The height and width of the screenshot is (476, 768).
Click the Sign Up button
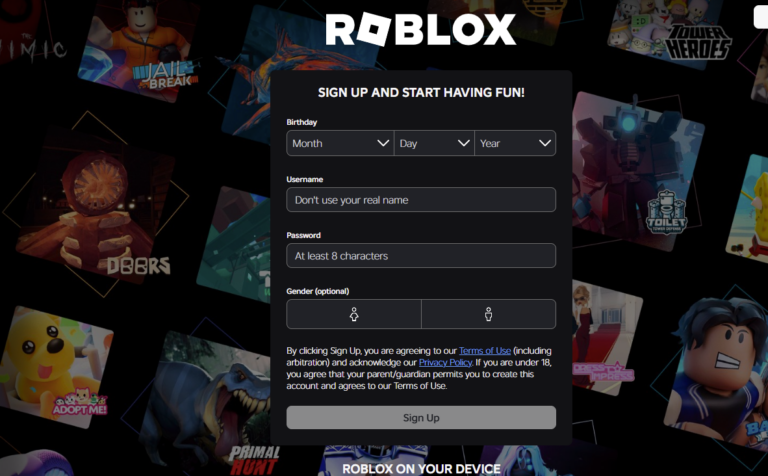[421, 418]
